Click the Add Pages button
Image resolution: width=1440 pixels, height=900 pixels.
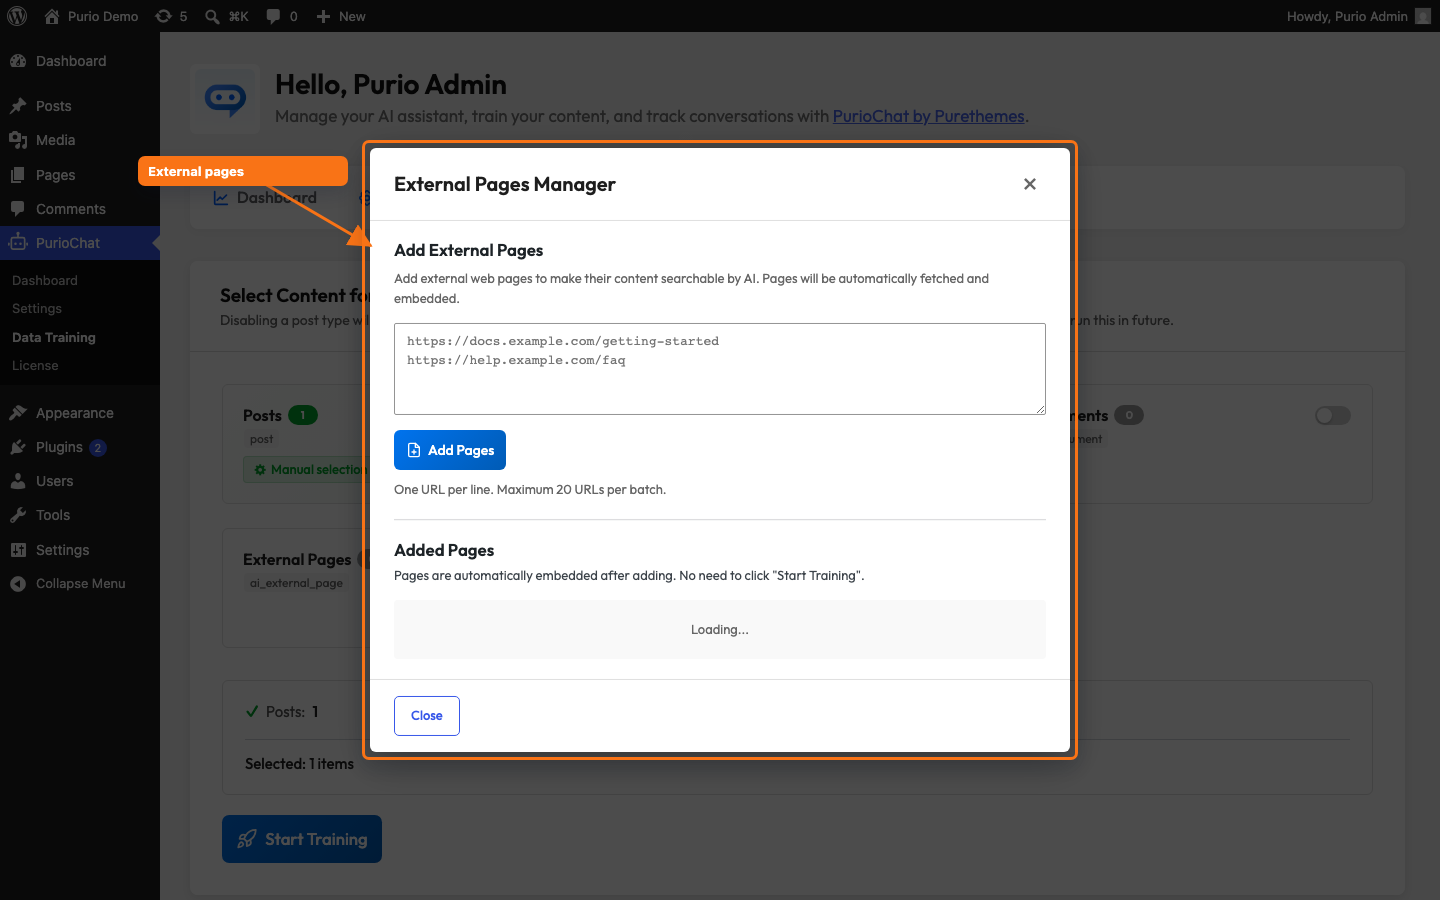(x=450, y=450)
